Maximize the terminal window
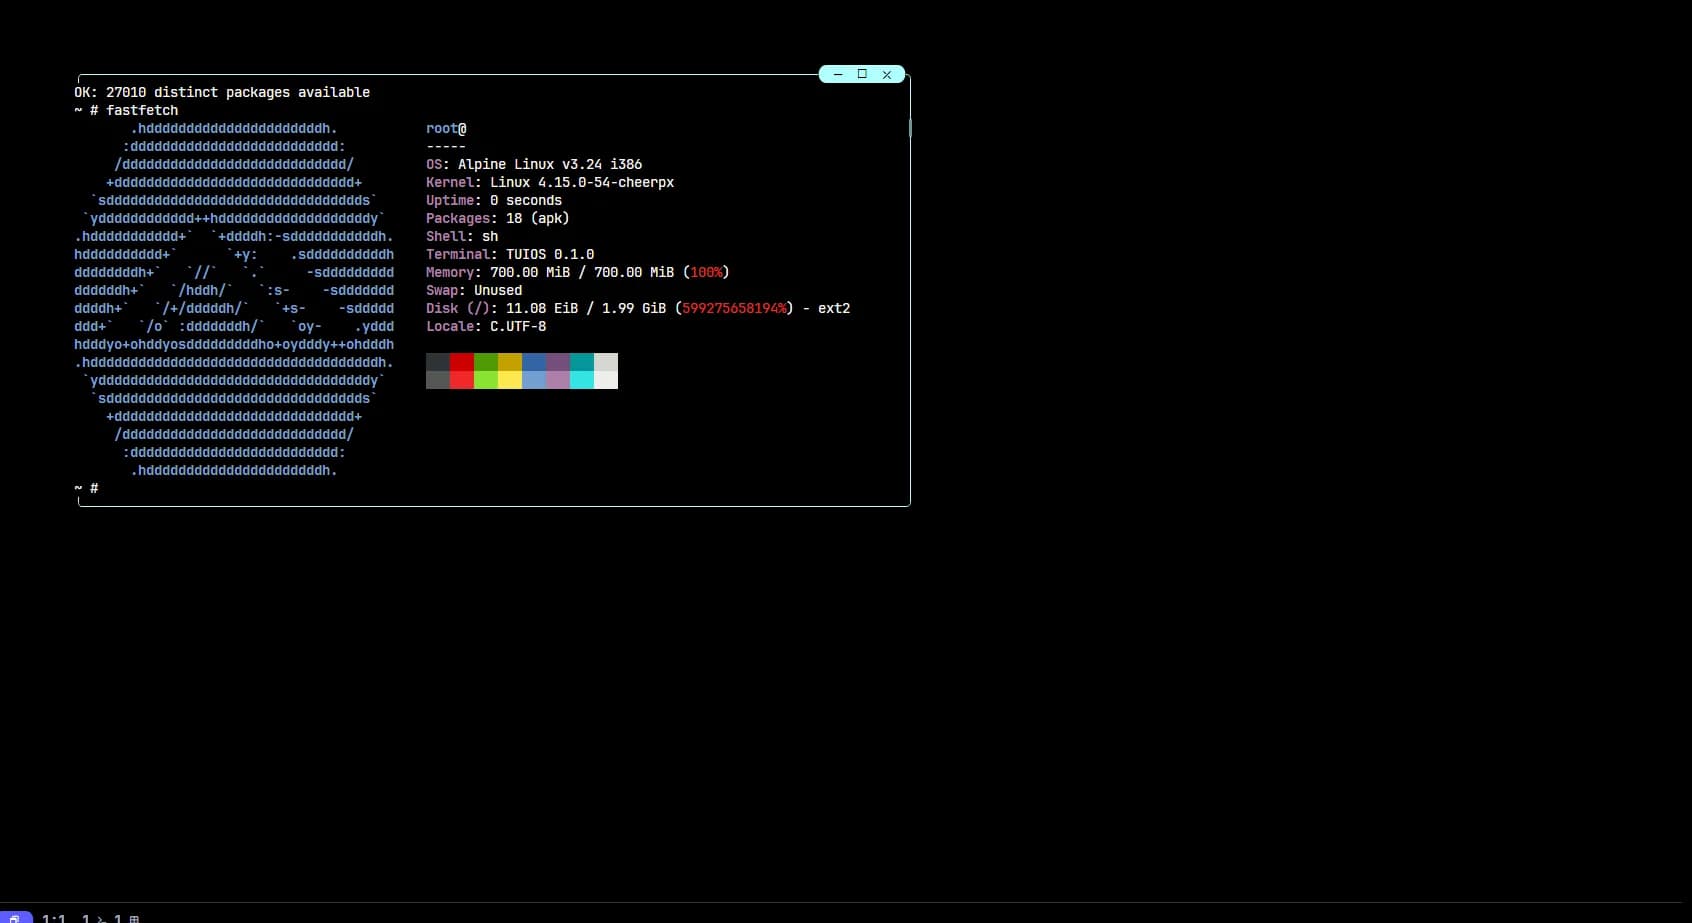The image size is (1692, 923). point(862,74)
